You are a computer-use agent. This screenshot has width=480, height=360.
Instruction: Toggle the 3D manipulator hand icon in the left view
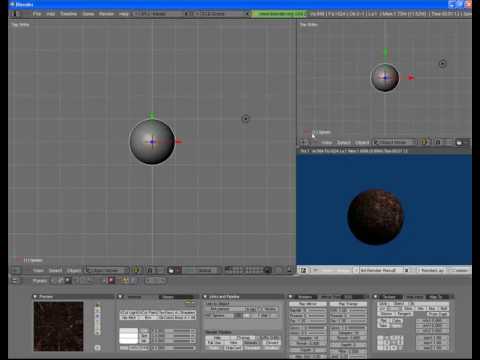(x=171, y=270)
